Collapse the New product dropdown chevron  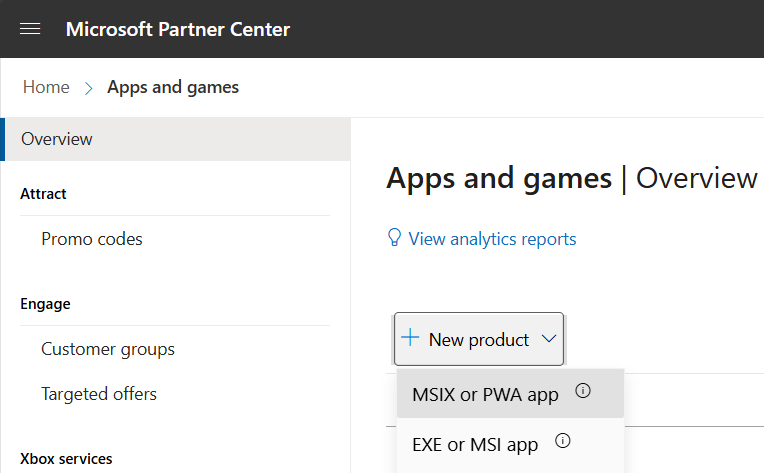[x=549, y=339]
